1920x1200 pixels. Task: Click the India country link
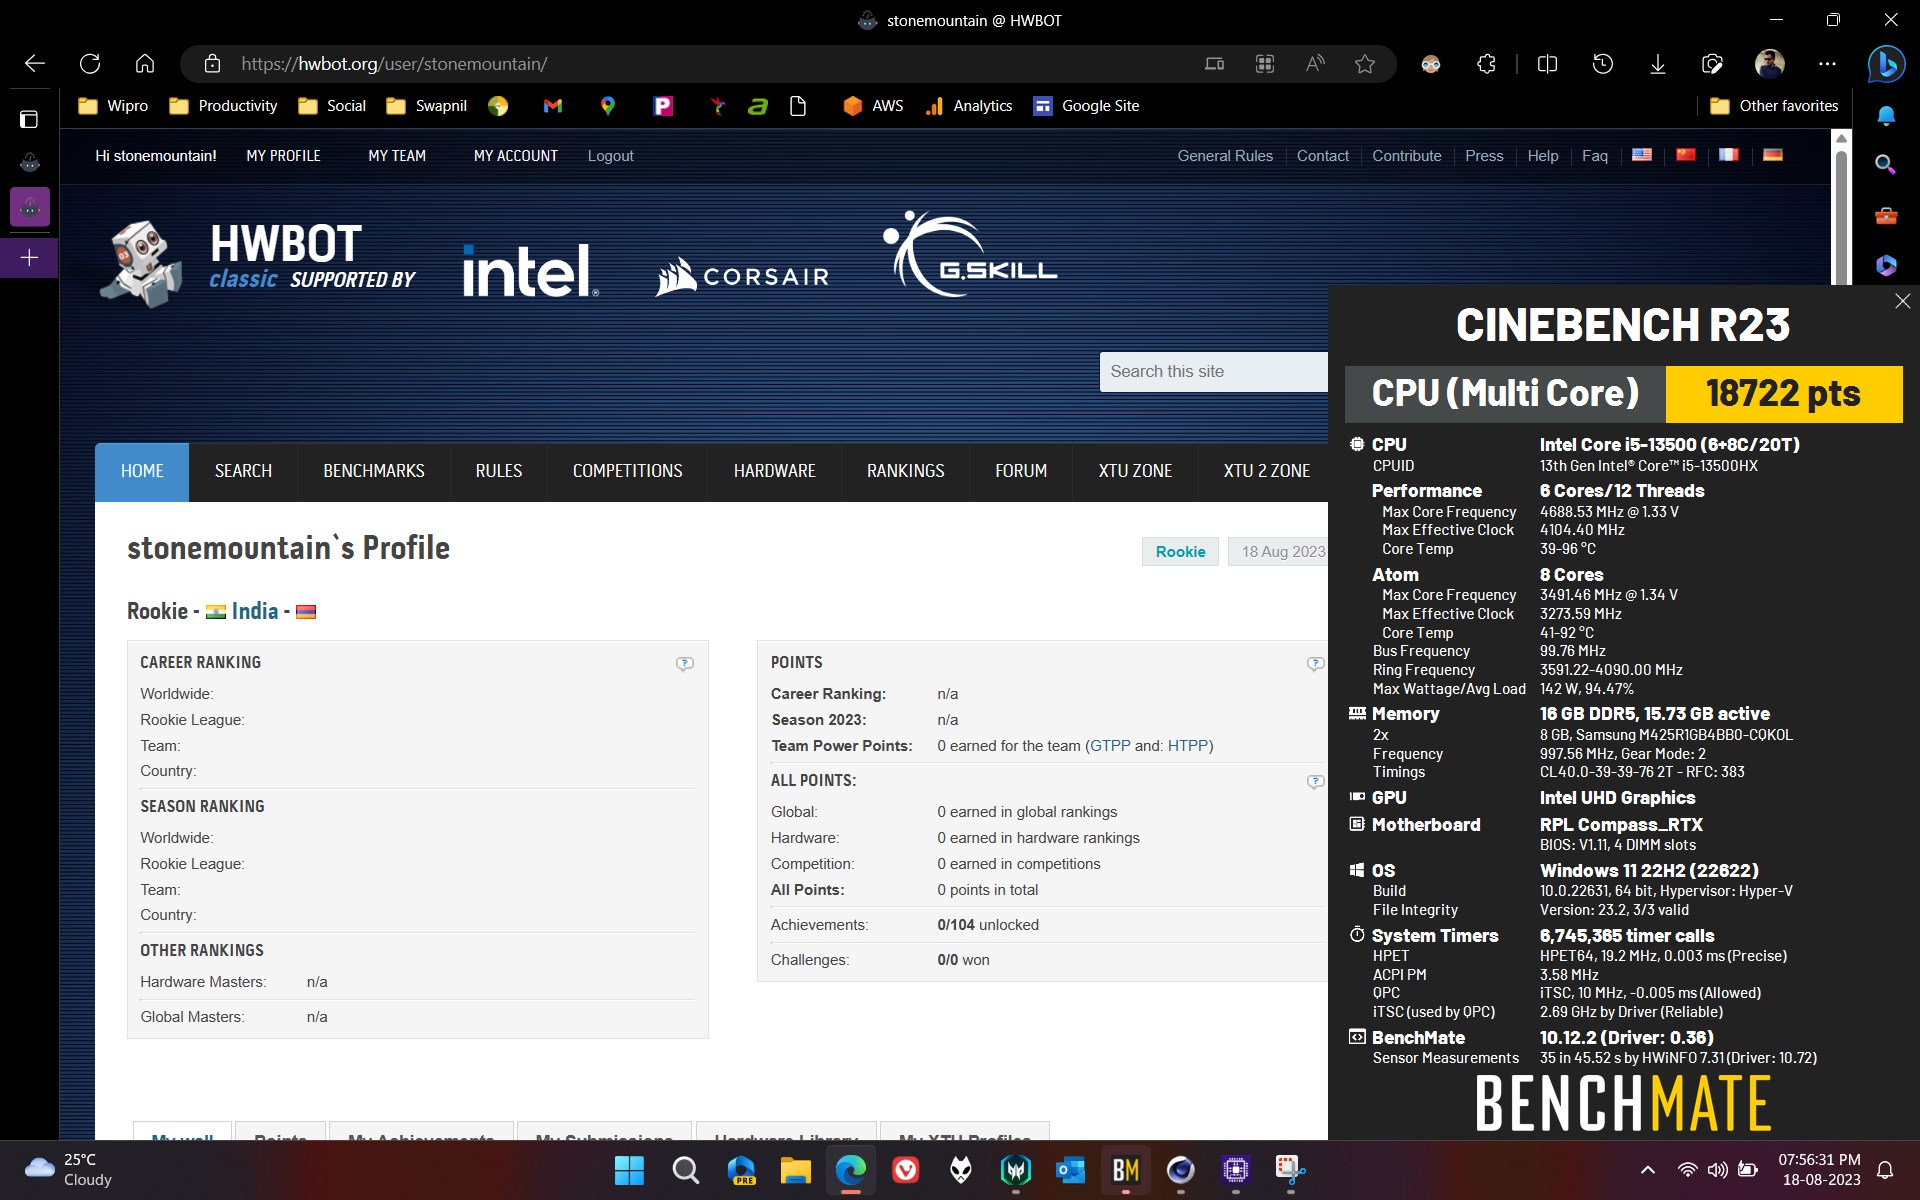255,611
